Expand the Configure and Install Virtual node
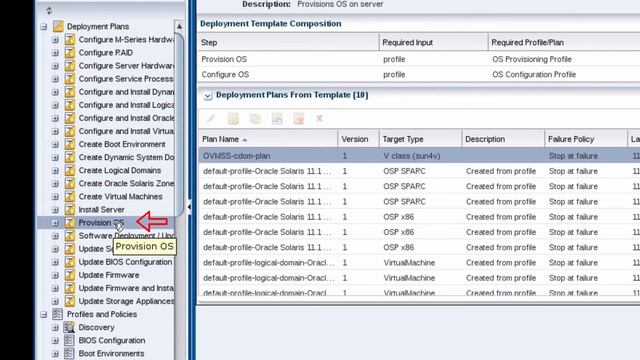 [x=55, y=131]
